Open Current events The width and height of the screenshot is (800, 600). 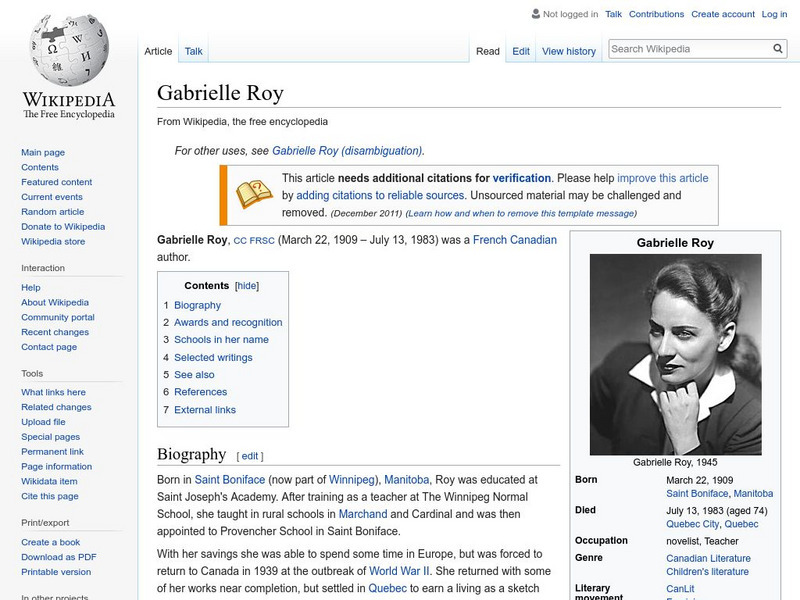[52, 196]
